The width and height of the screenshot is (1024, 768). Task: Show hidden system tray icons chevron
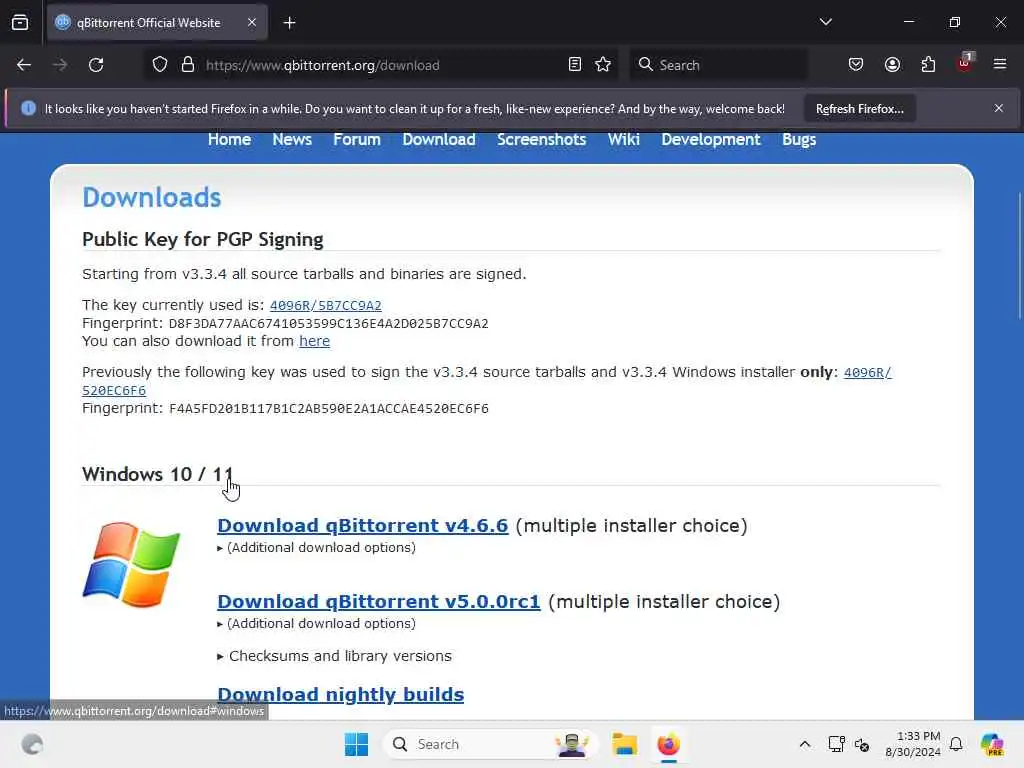click(x=805, y=744)
